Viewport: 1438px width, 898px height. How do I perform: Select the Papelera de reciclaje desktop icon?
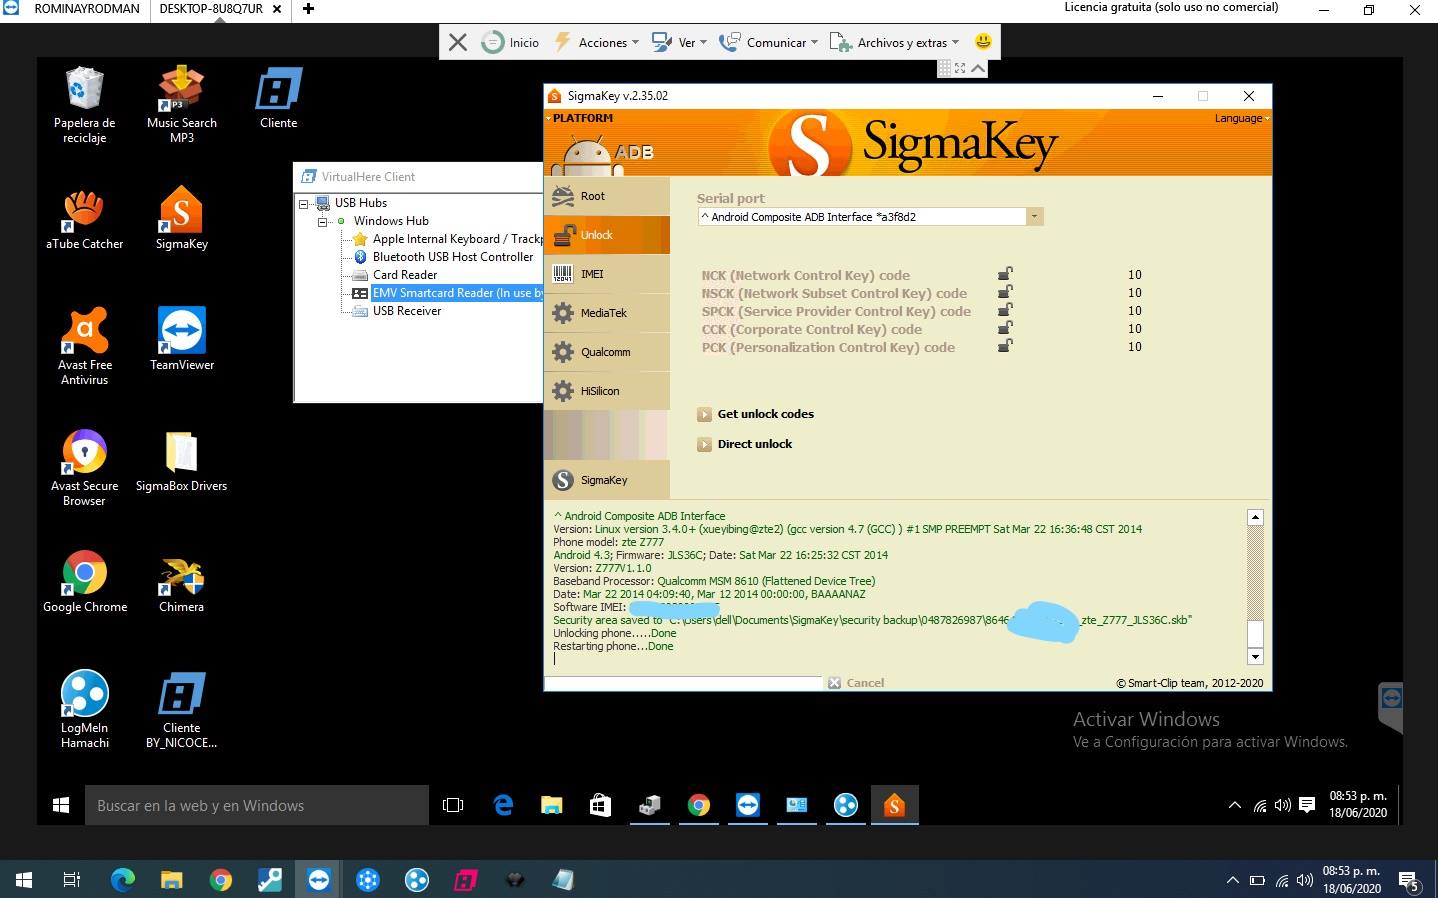pyautogui.click(x=84, y=105)
